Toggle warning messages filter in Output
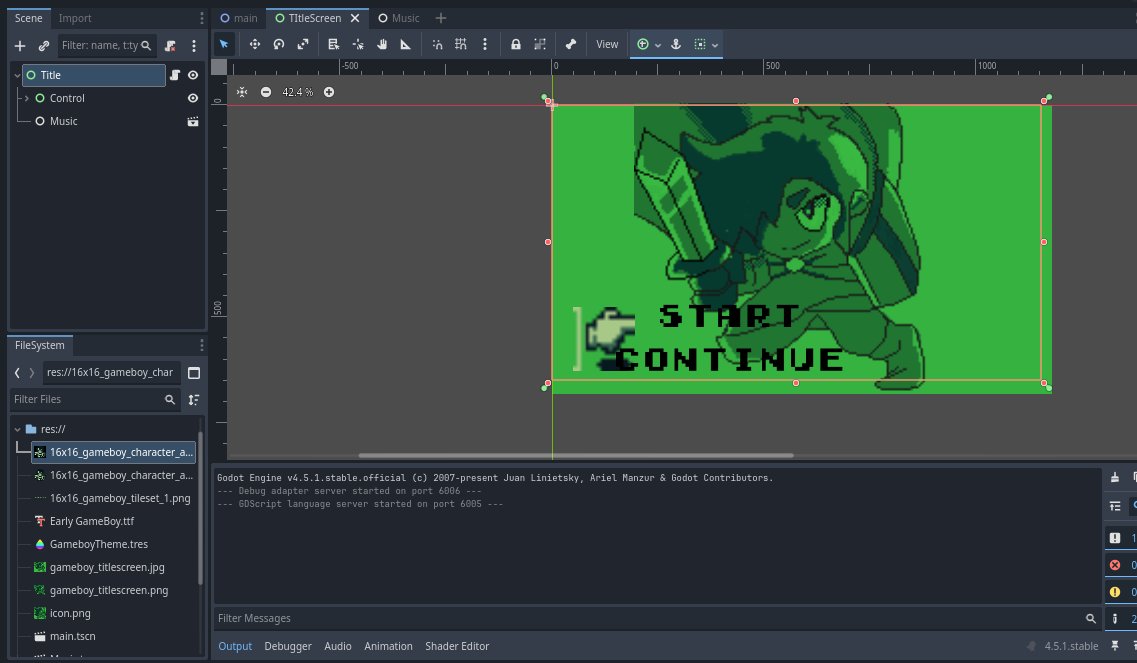Viewport: 1137px width, 663px height. (x=1120, y=592)
